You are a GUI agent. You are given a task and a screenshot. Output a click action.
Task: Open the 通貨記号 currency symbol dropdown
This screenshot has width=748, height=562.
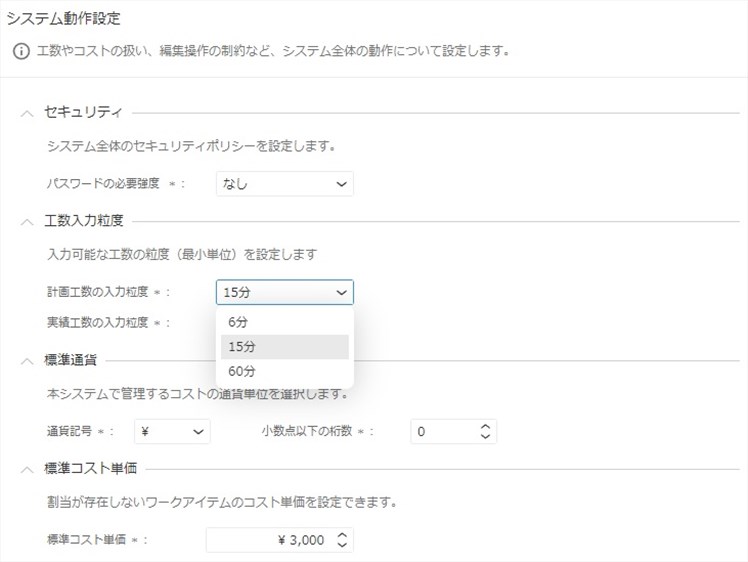coord(172,431)
